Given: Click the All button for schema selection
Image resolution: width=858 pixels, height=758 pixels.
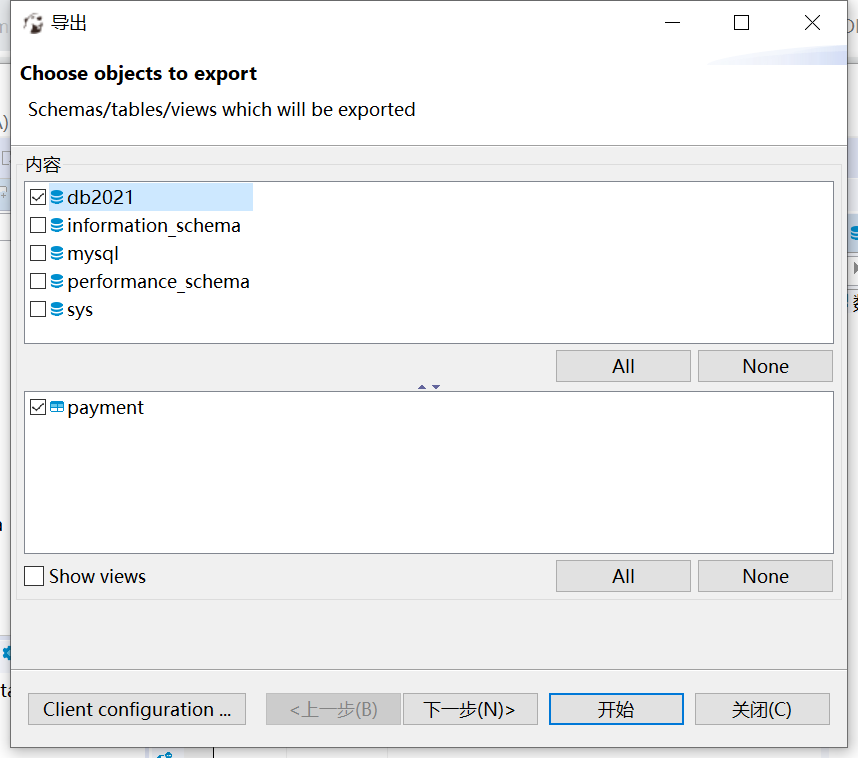Looking at the screenshot, I should pyautogui.click(x=623, y=365).
